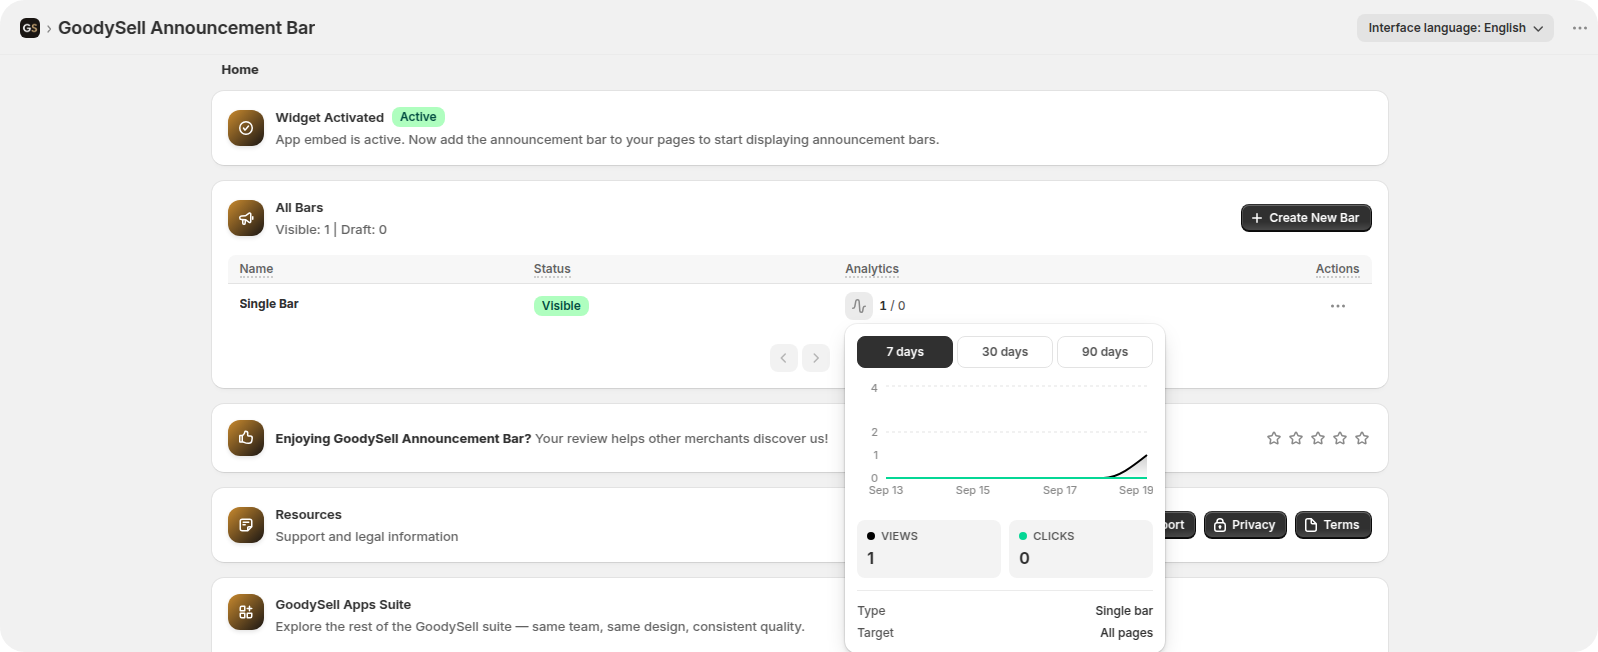Click the Analytics column header
The width and height of the screenshot is (1598, 652).
[x=872, y=269]
